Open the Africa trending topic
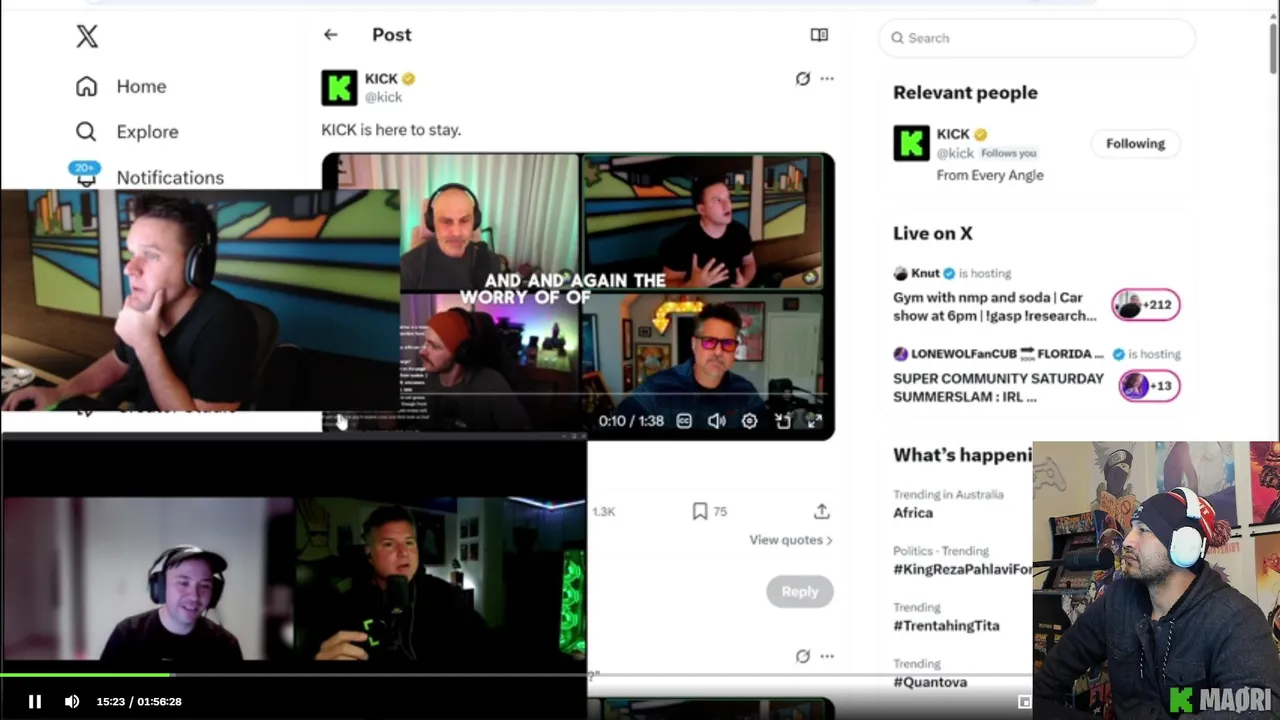The image size is (1280, 720). pyautogui.click(x=913, y=512)
